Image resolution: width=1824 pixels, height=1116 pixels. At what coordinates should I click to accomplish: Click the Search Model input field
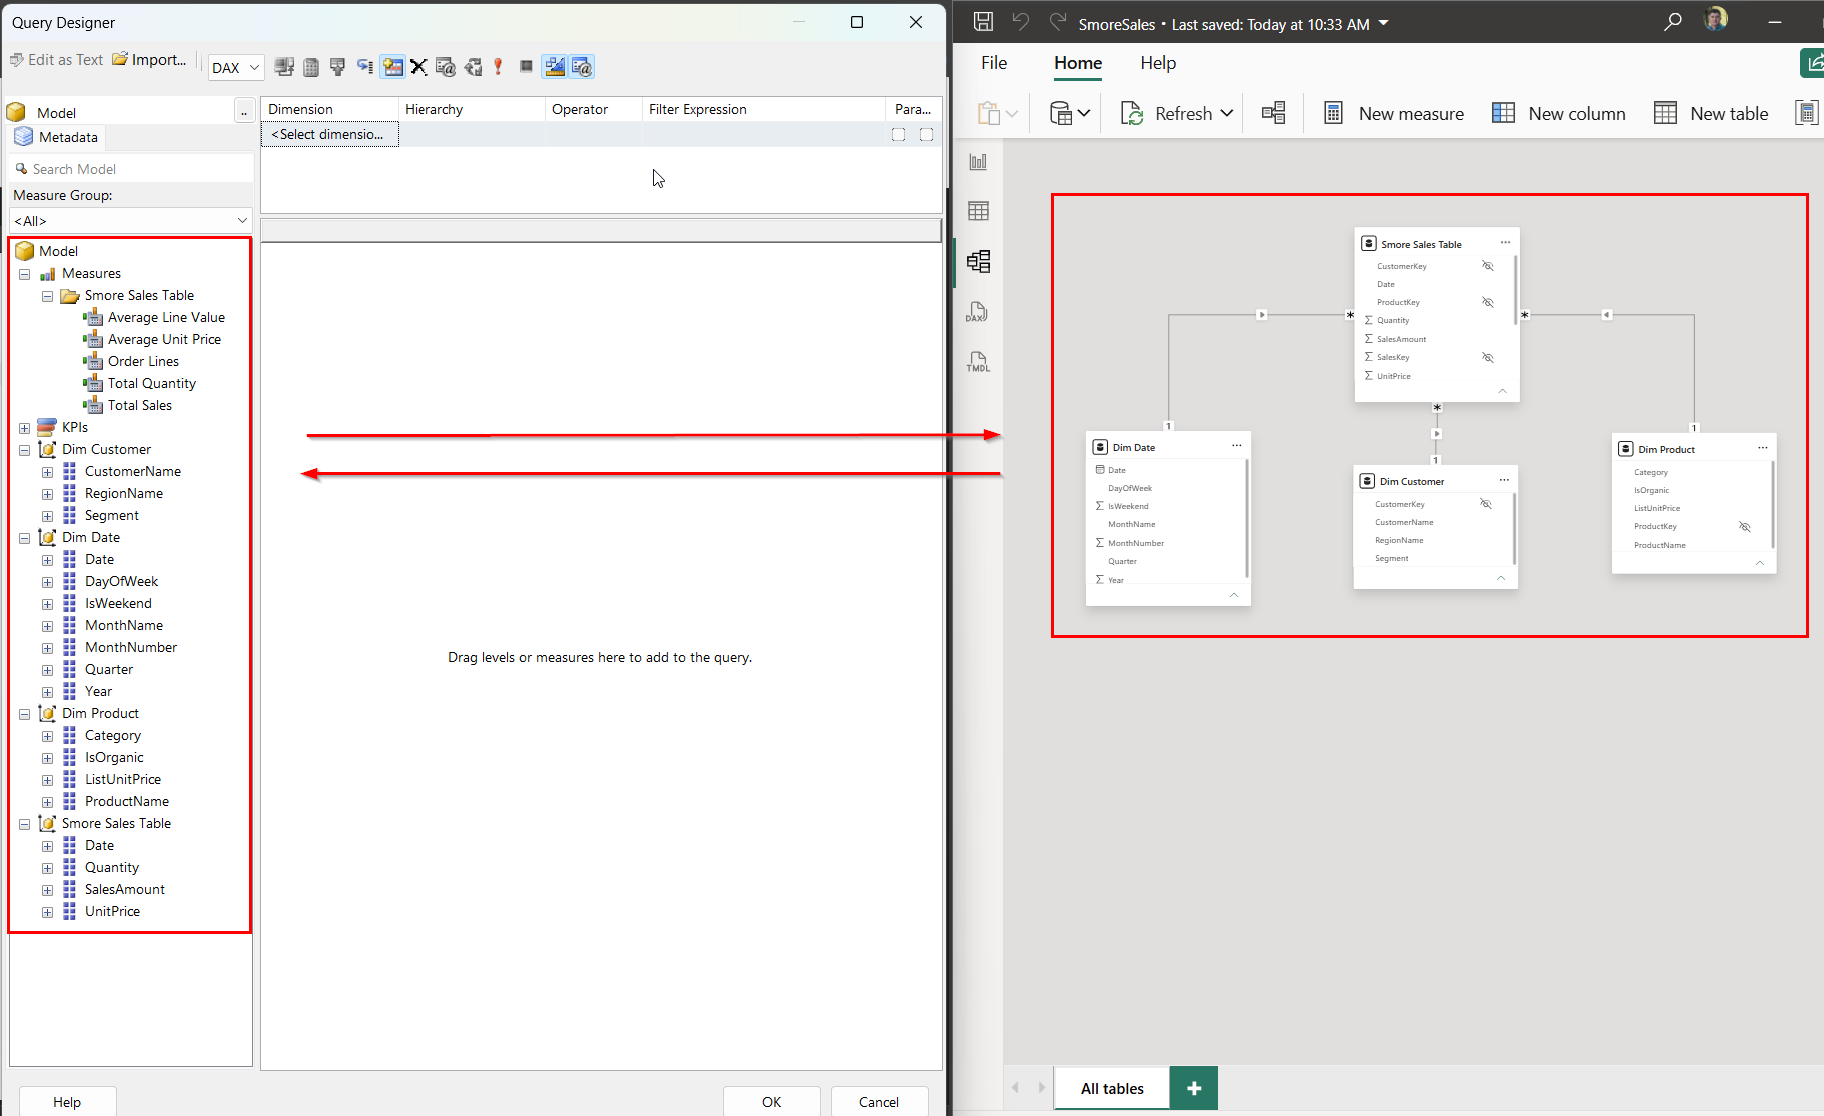click(130, 169)
